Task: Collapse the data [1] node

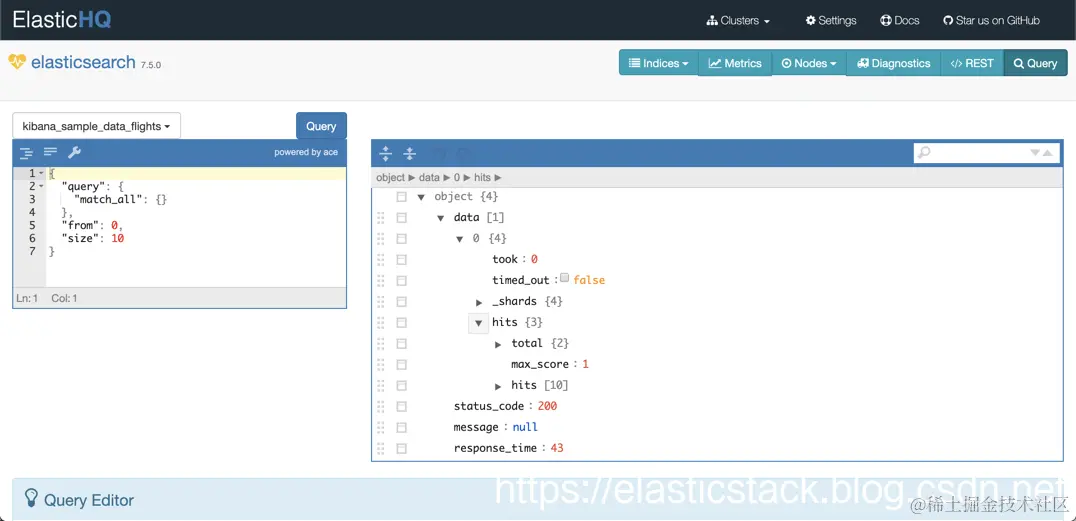Action: 441,218
